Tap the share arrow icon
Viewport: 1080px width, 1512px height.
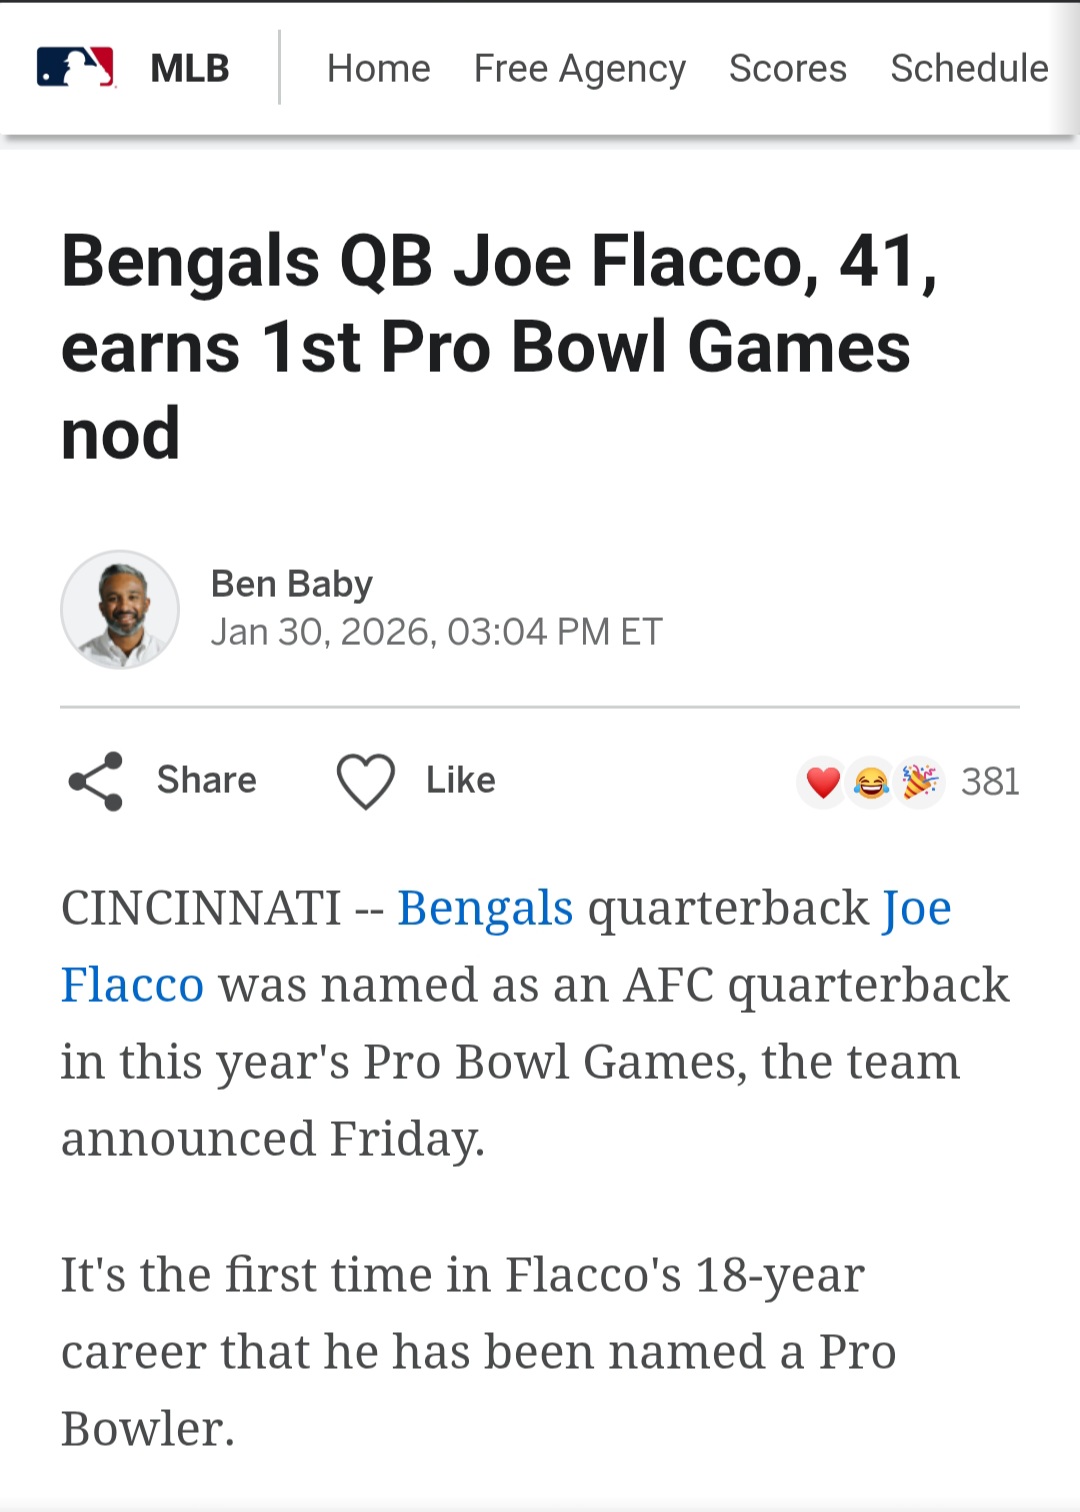click(95, 781)
